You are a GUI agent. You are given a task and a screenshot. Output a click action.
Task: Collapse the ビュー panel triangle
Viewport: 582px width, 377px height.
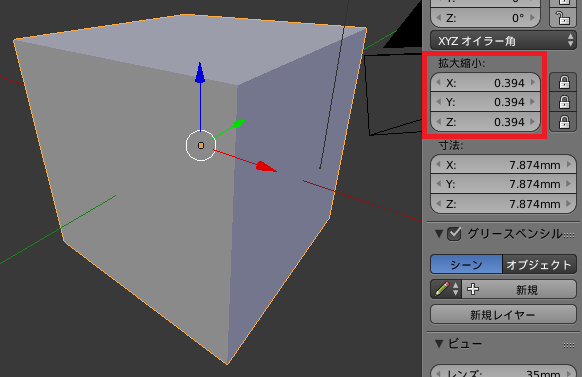[x=439, y=344]
